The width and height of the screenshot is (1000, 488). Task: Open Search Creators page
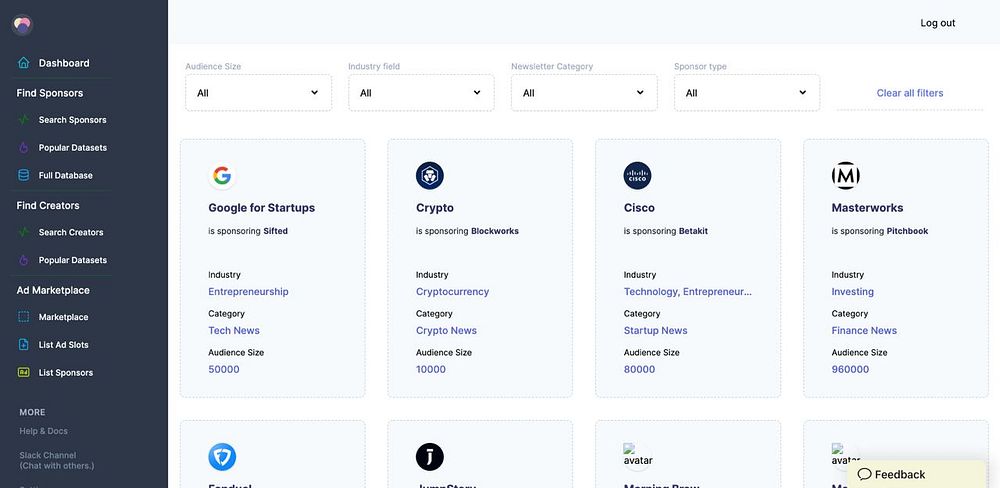pos(71,232)
